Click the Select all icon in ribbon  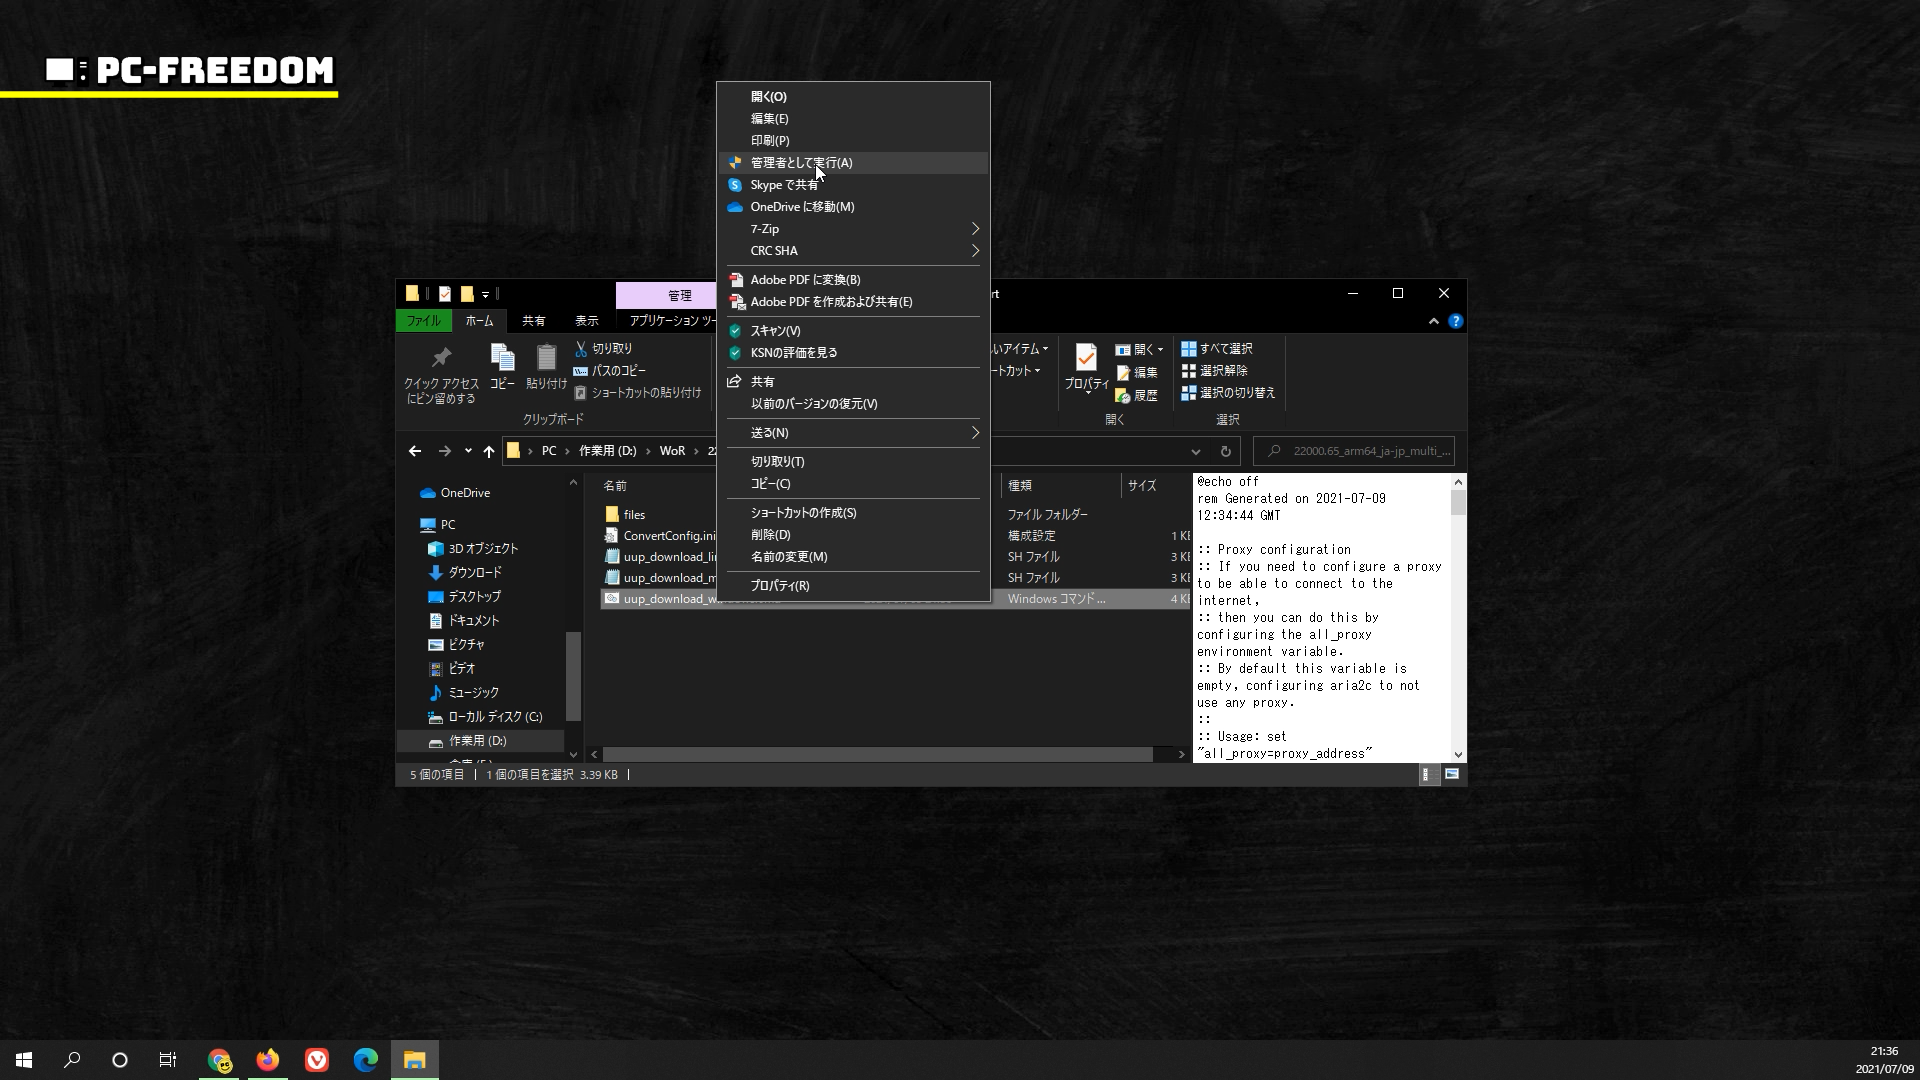[x=1189, y=349]
